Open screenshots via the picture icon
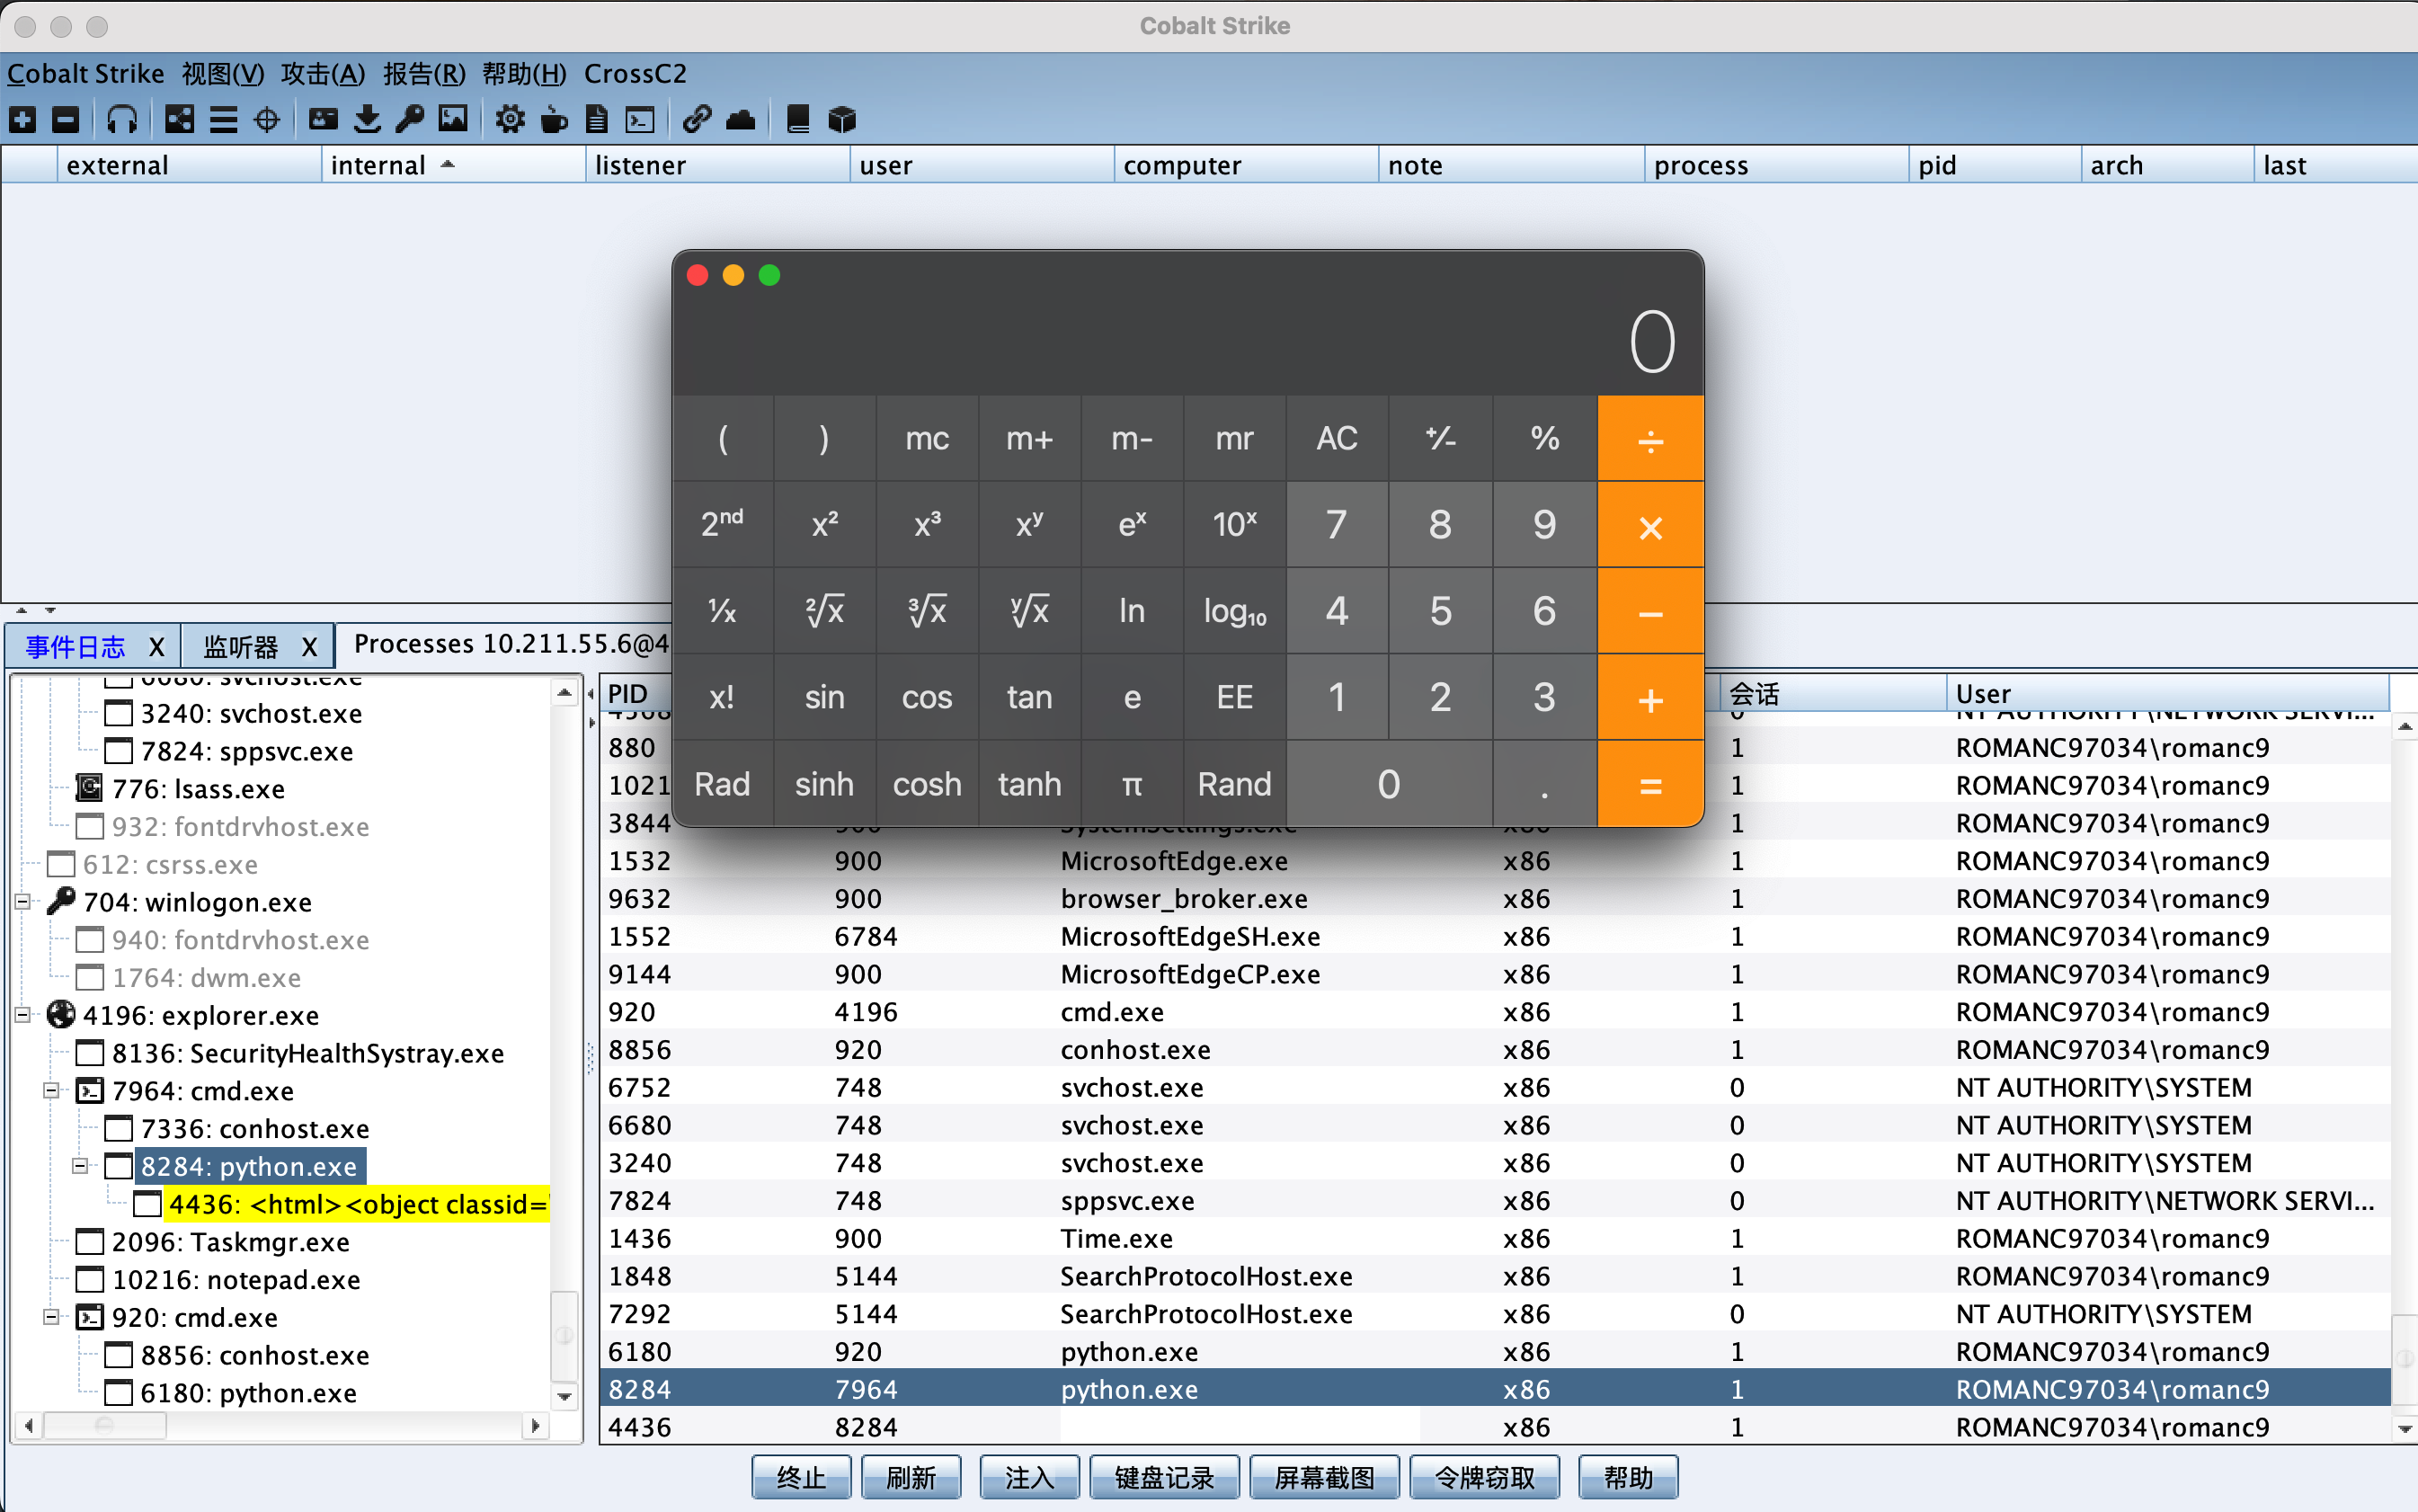 click(453, 120)
